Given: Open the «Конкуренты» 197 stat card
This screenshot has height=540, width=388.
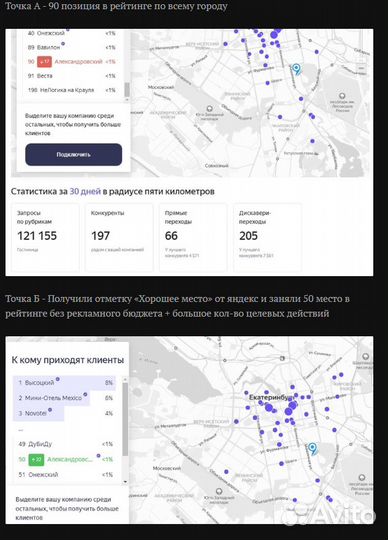Looking at the screenshot, I should 119,238.
